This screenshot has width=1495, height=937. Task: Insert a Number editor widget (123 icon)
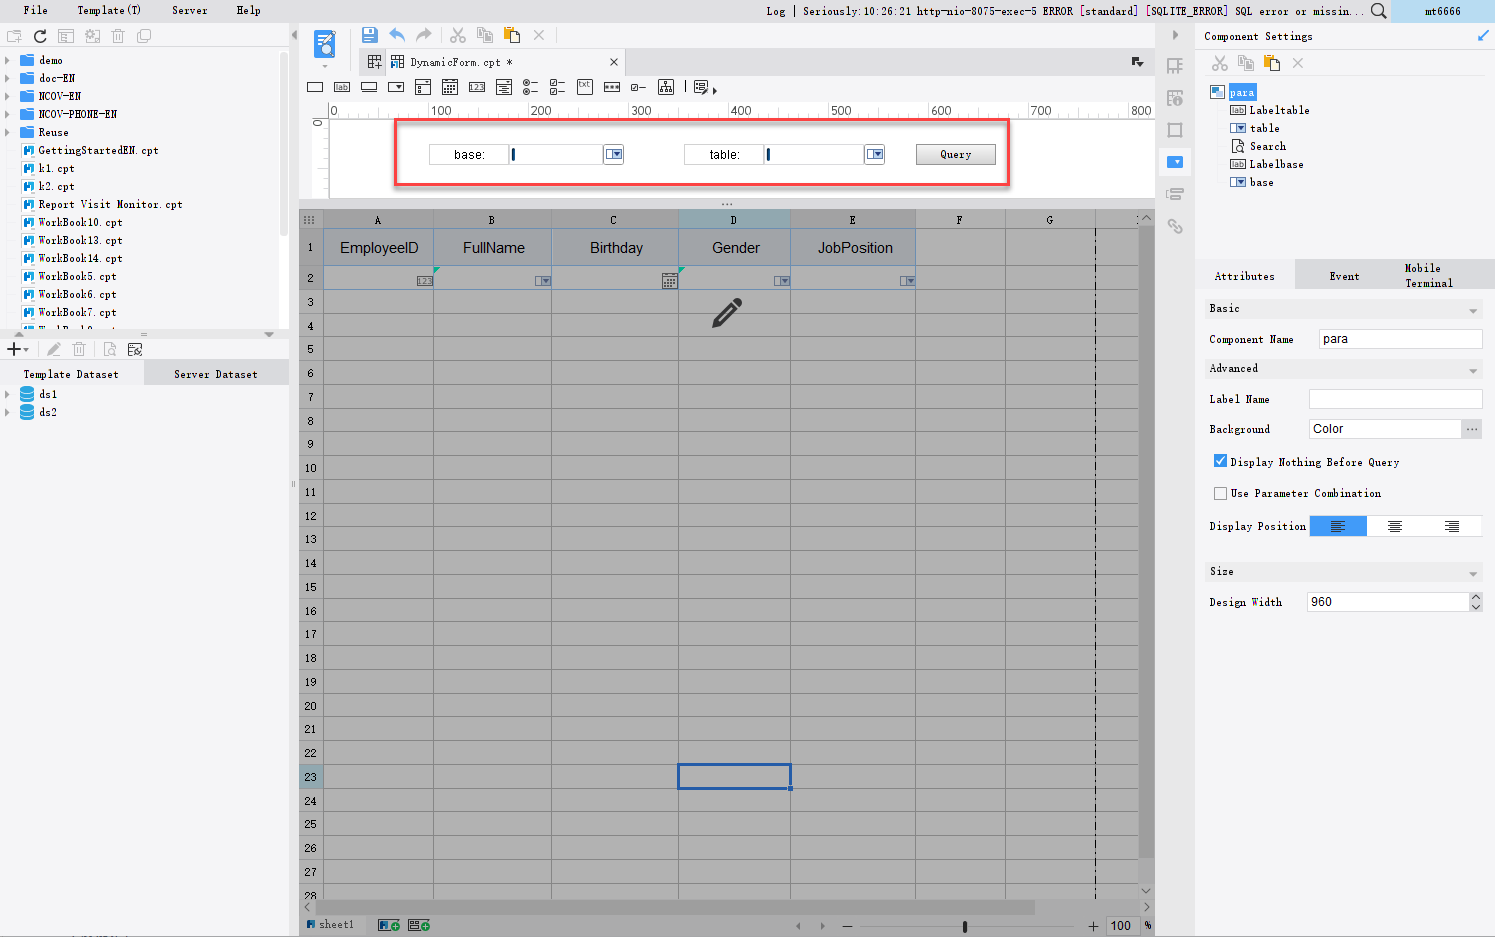pyautogui.click(x=477, y=87)
